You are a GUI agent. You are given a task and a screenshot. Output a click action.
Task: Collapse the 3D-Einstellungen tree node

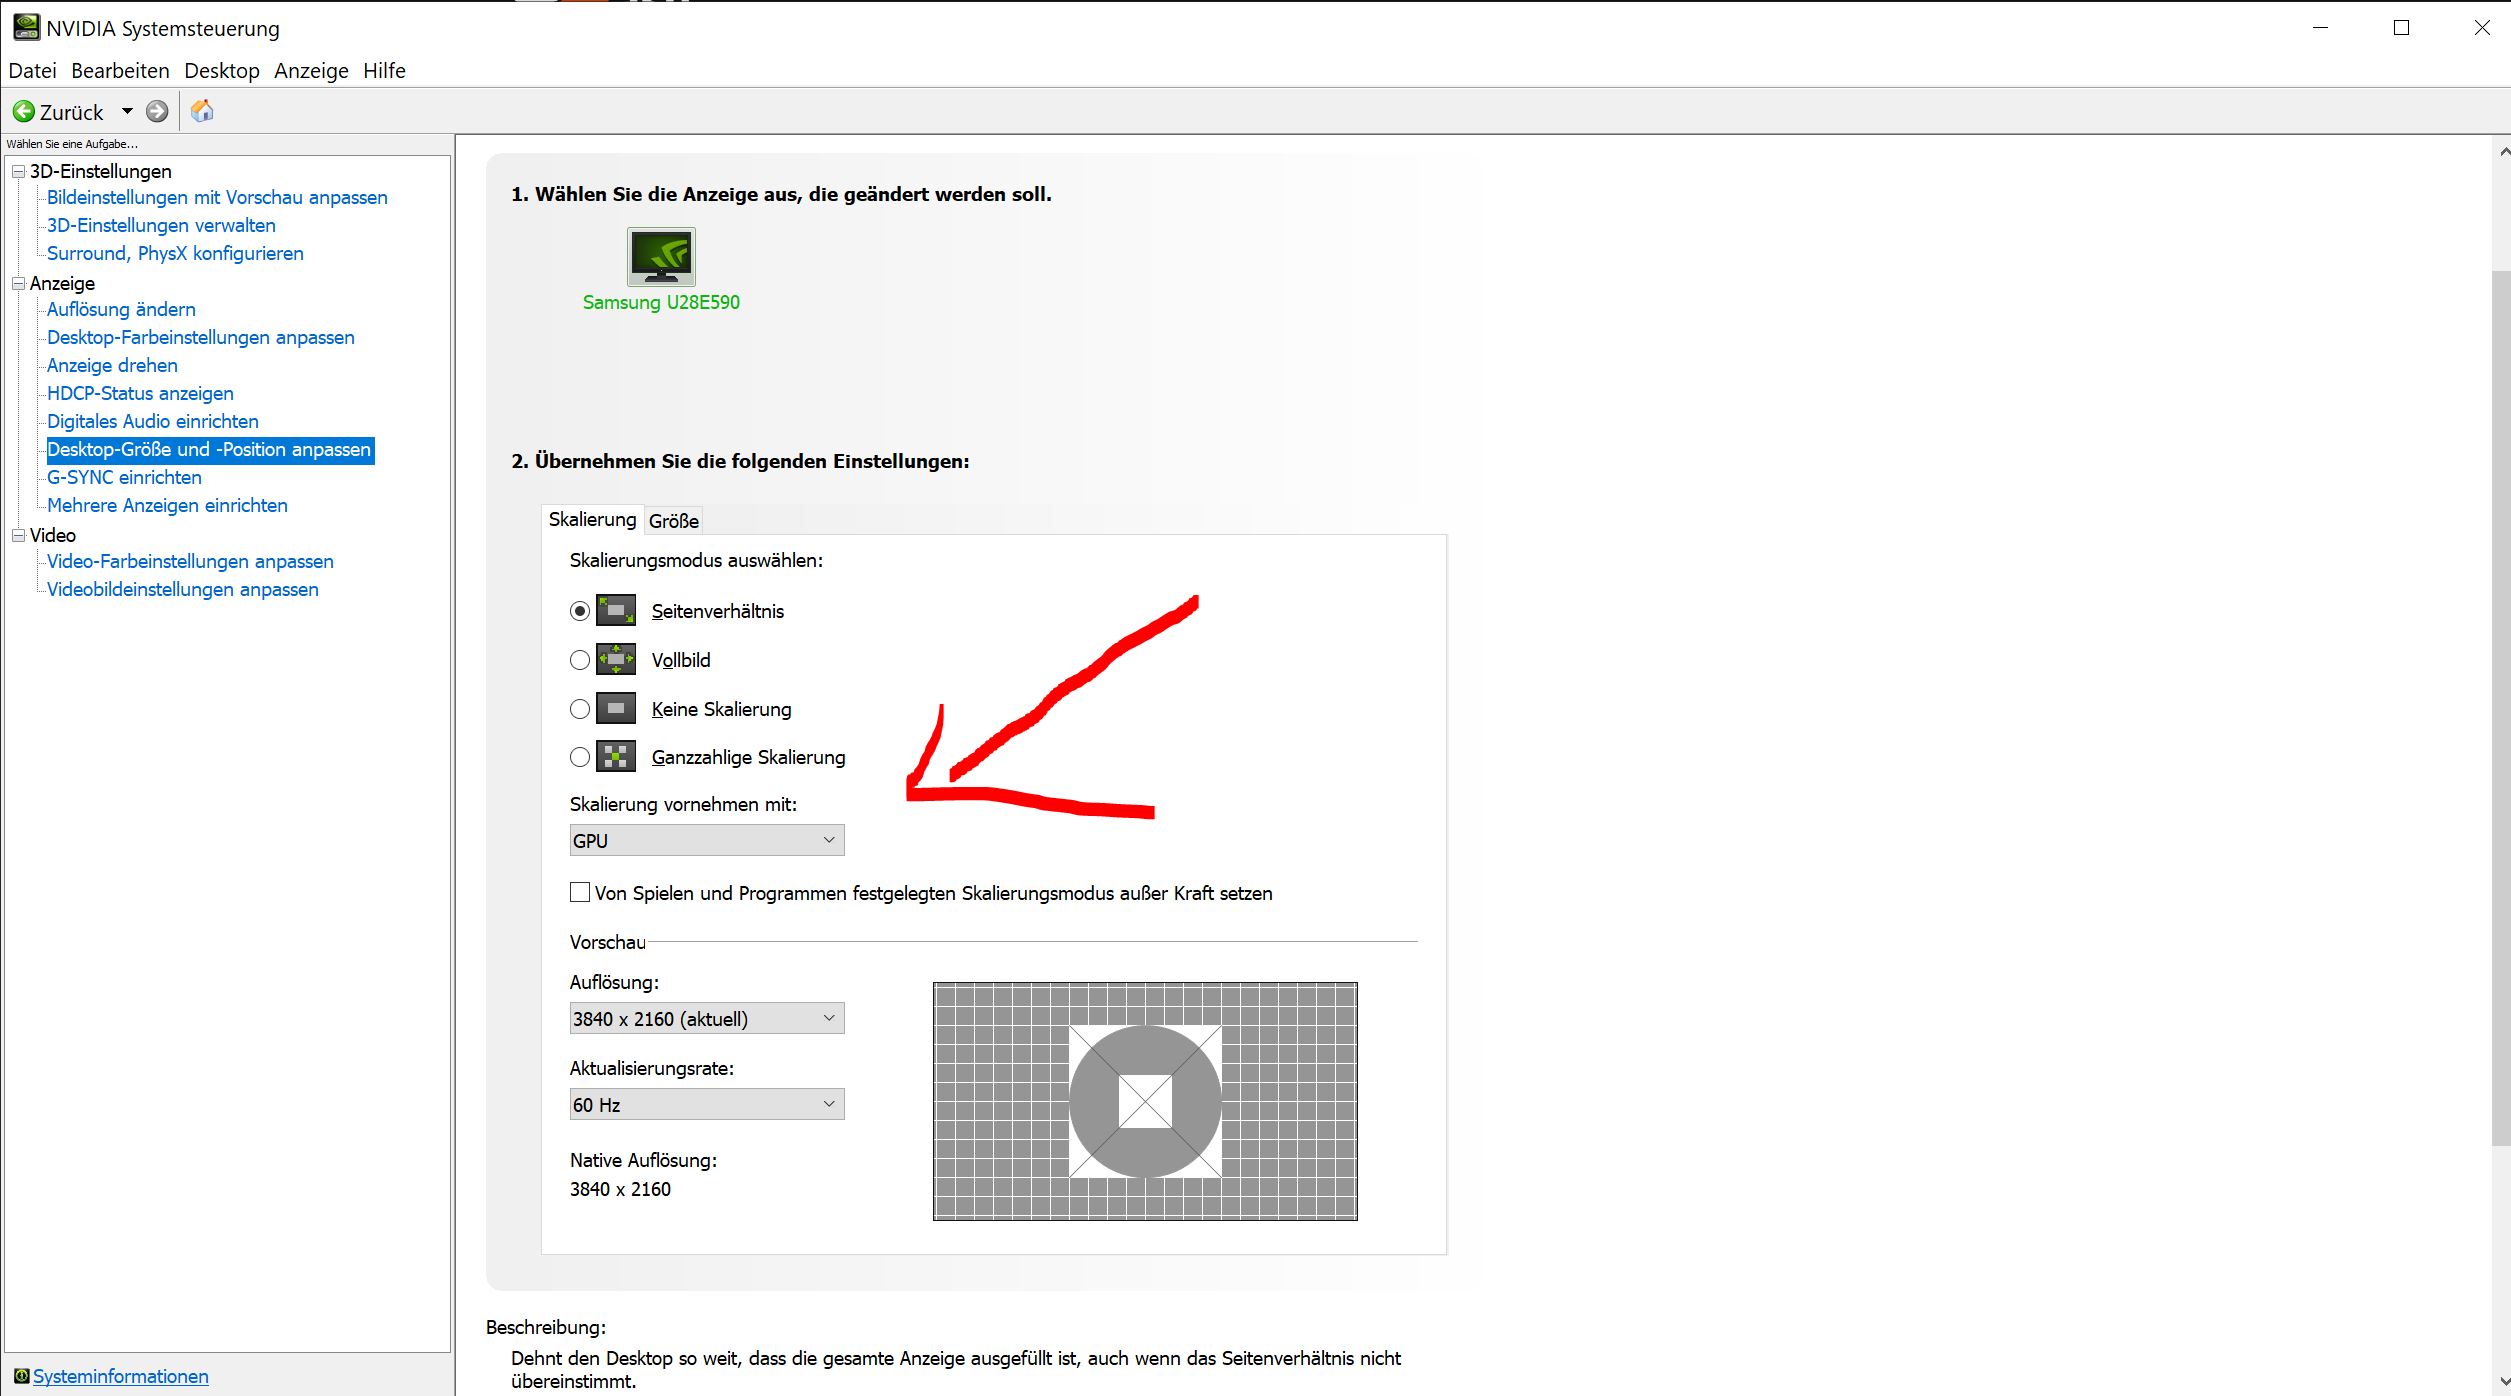[18, 172]
